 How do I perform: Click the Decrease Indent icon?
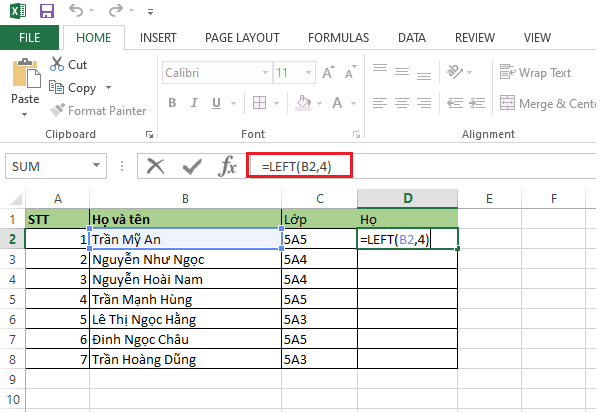coord(455,103)
